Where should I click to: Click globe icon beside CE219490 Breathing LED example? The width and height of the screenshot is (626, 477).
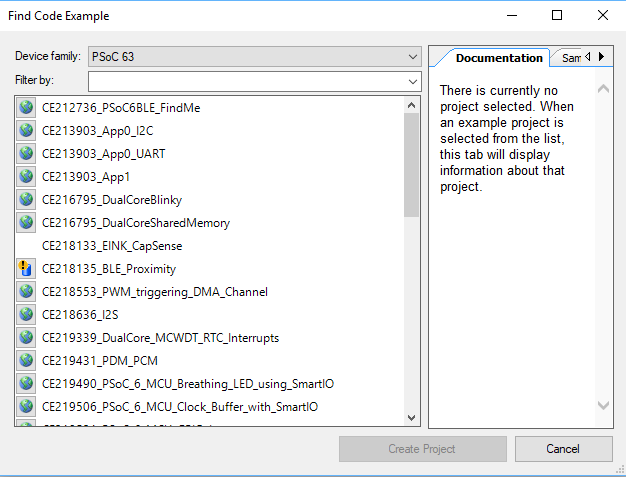point(26,383)
